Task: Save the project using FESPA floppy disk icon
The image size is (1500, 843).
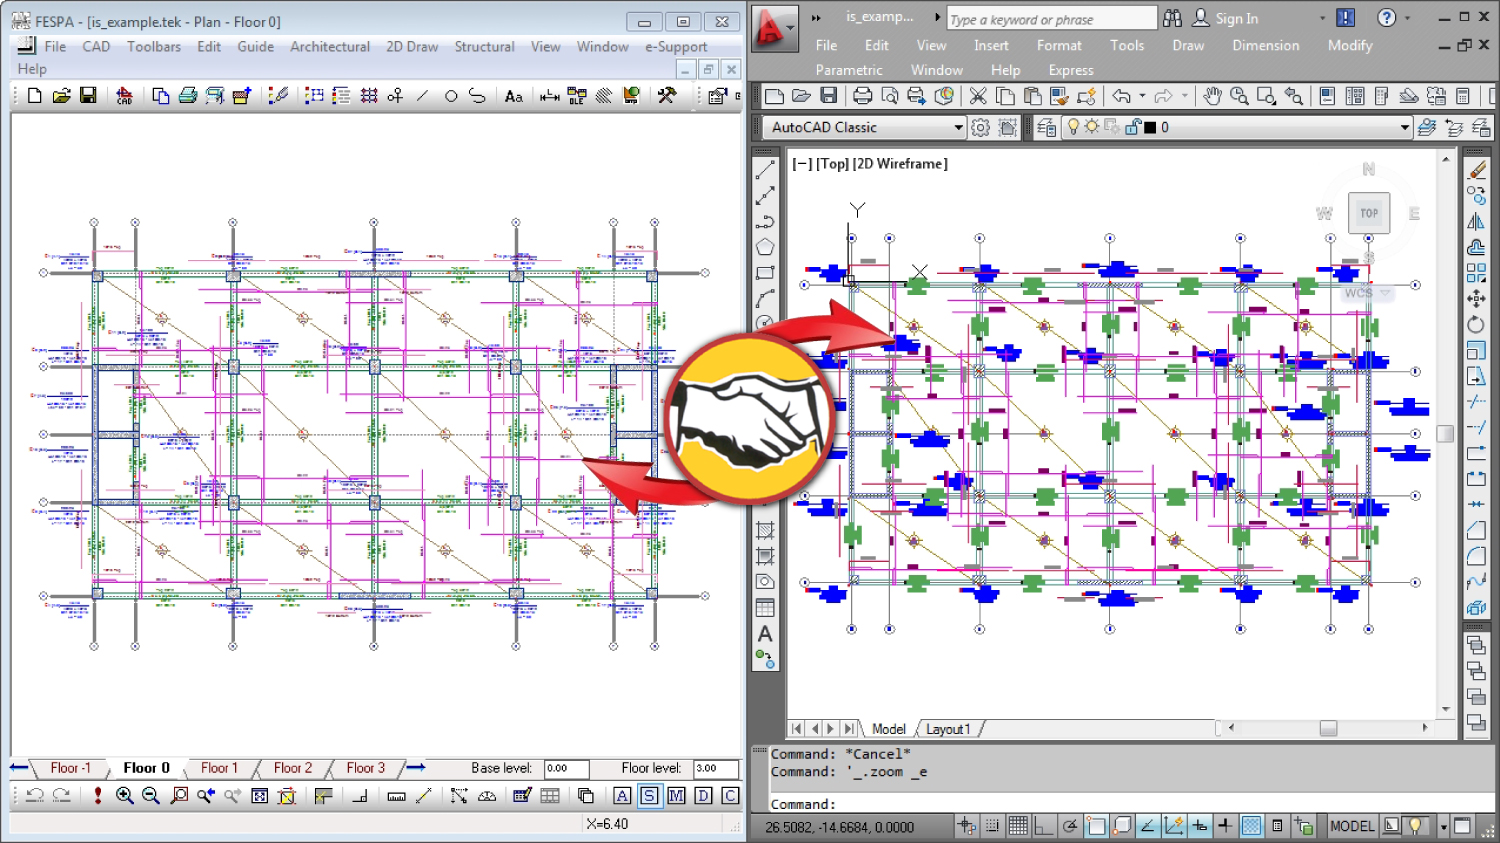Action: click(x=88, y=96)
